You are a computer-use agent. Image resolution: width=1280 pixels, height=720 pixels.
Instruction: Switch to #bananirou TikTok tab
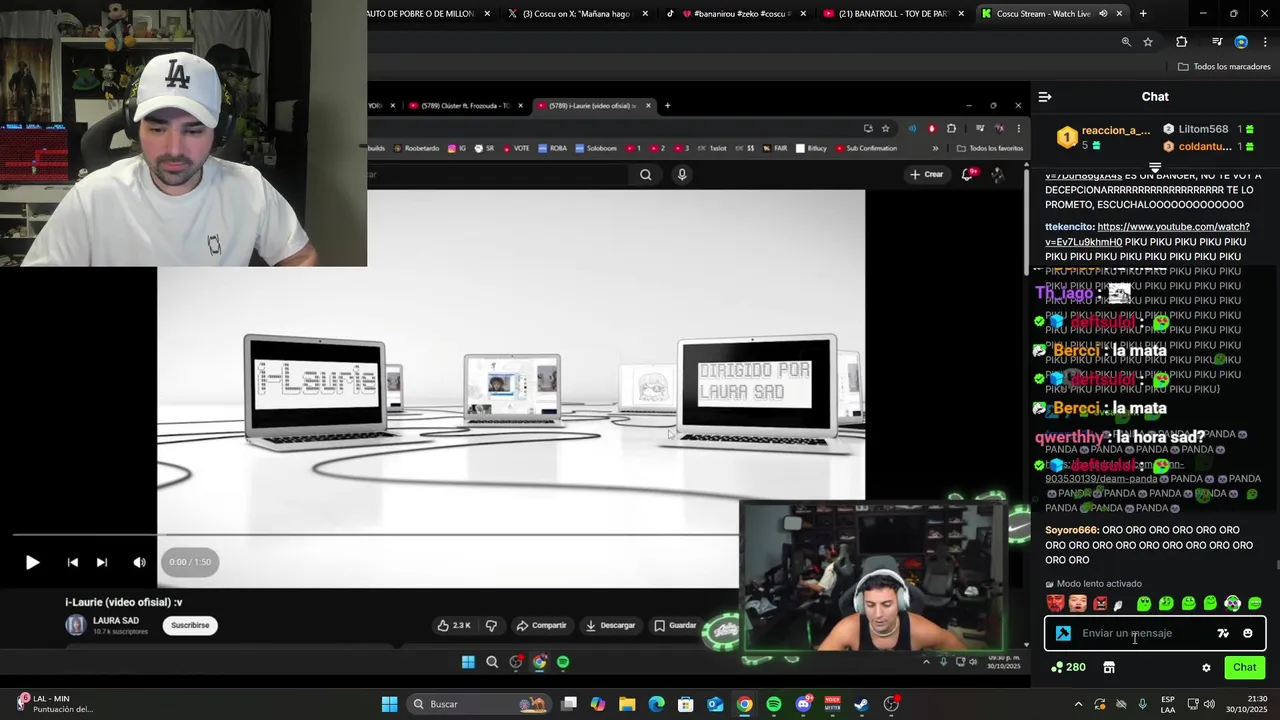tap(735, 13)
